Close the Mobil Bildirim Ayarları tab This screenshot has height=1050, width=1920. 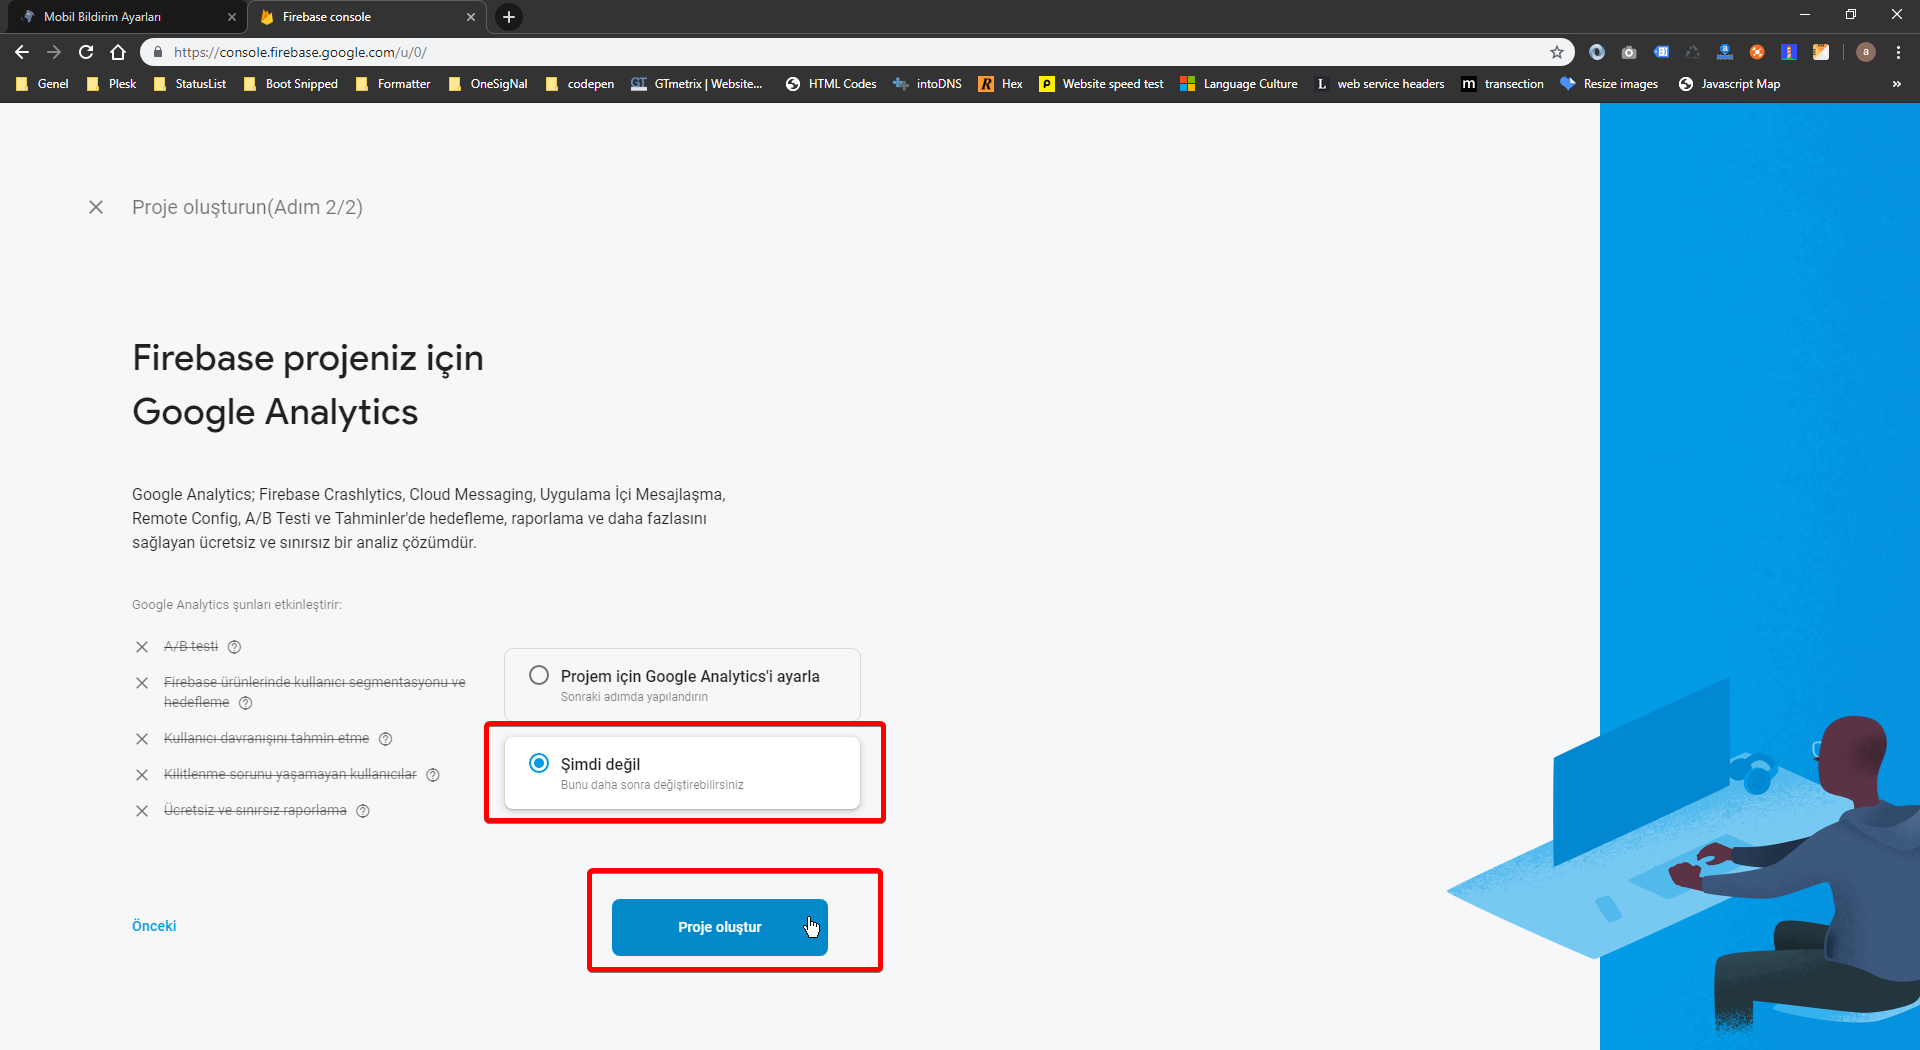click(232, 17)
